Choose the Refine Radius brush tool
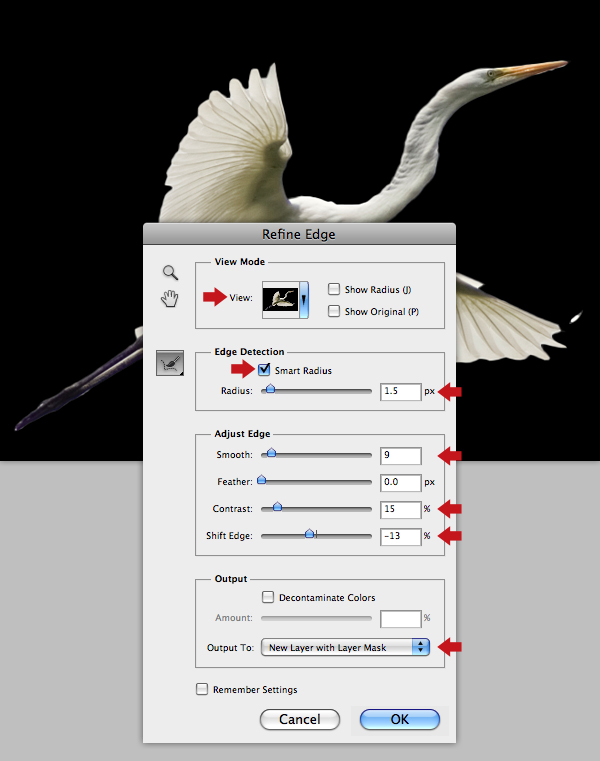Viewport: 600px width, 761px height. [170, 363]
